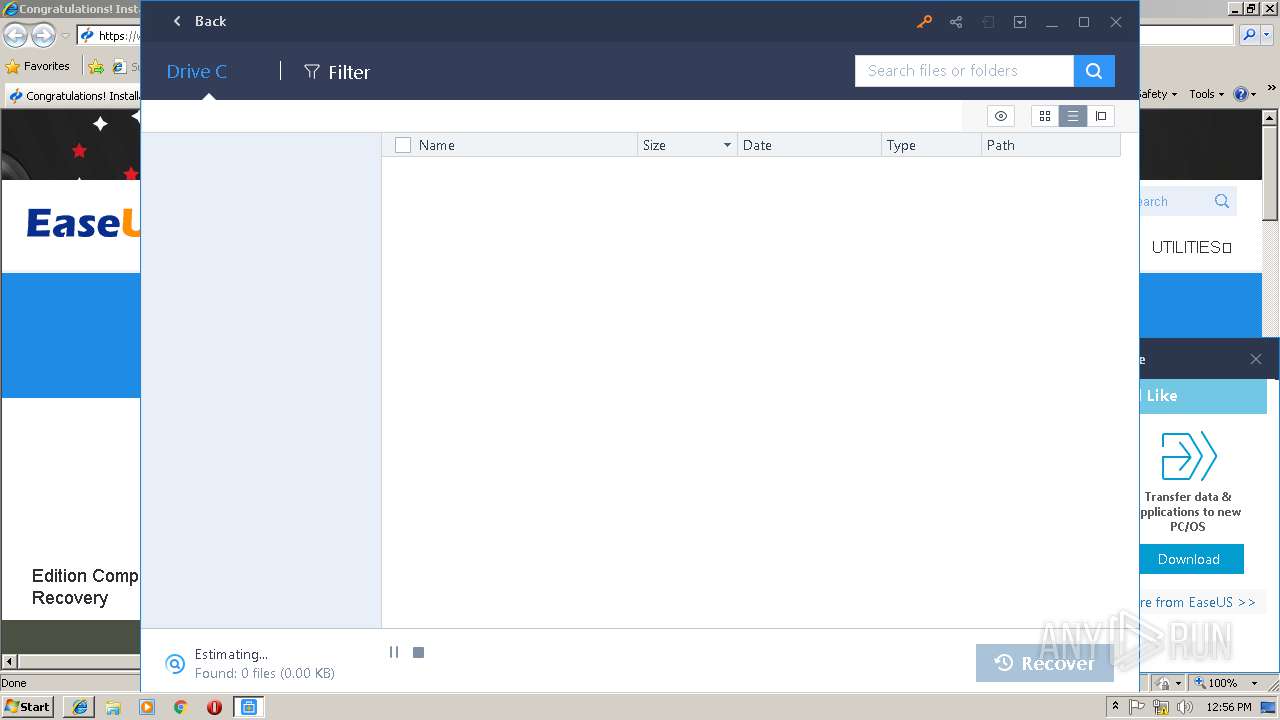Click the Action Center flag icon
This screenshot has height=720, width=1280.
(x=1138, y=707)
